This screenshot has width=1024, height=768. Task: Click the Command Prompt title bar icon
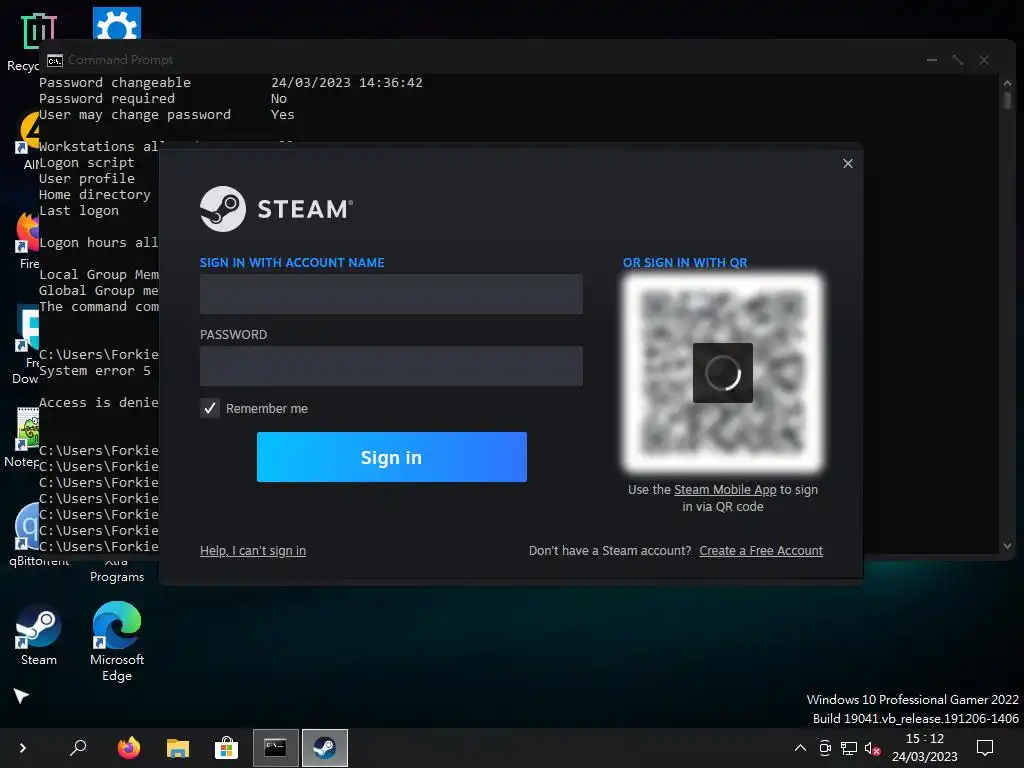coord(55,60)
